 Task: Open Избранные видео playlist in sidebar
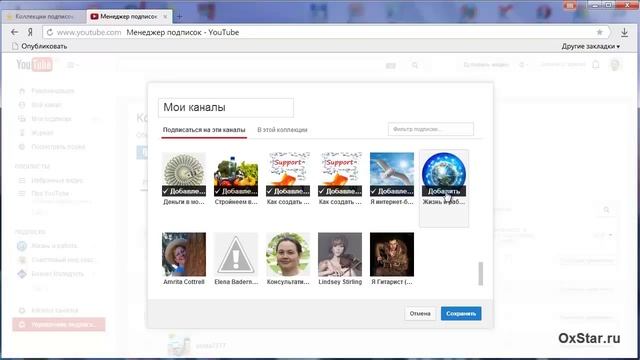[57, 180]
